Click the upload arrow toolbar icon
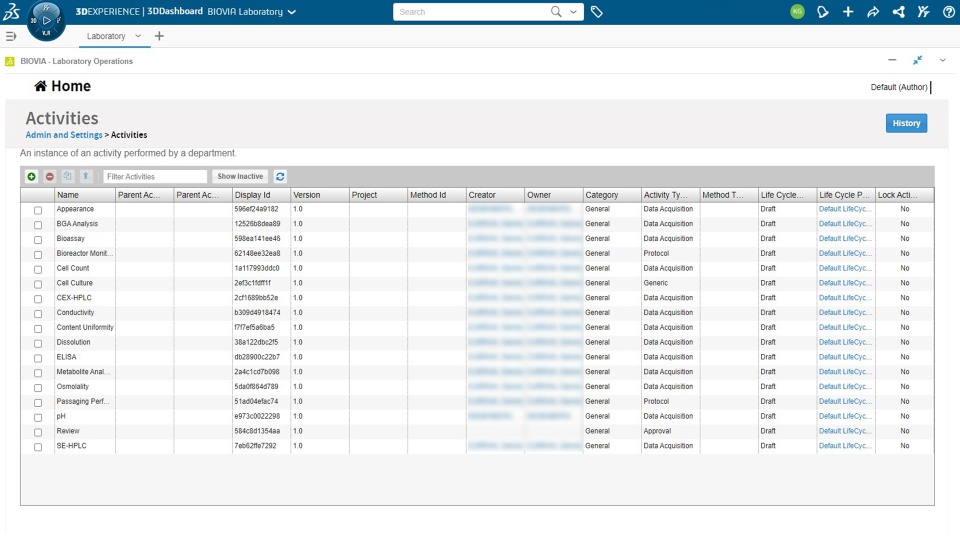Screen dimensions: 960x540 [86, 176]
